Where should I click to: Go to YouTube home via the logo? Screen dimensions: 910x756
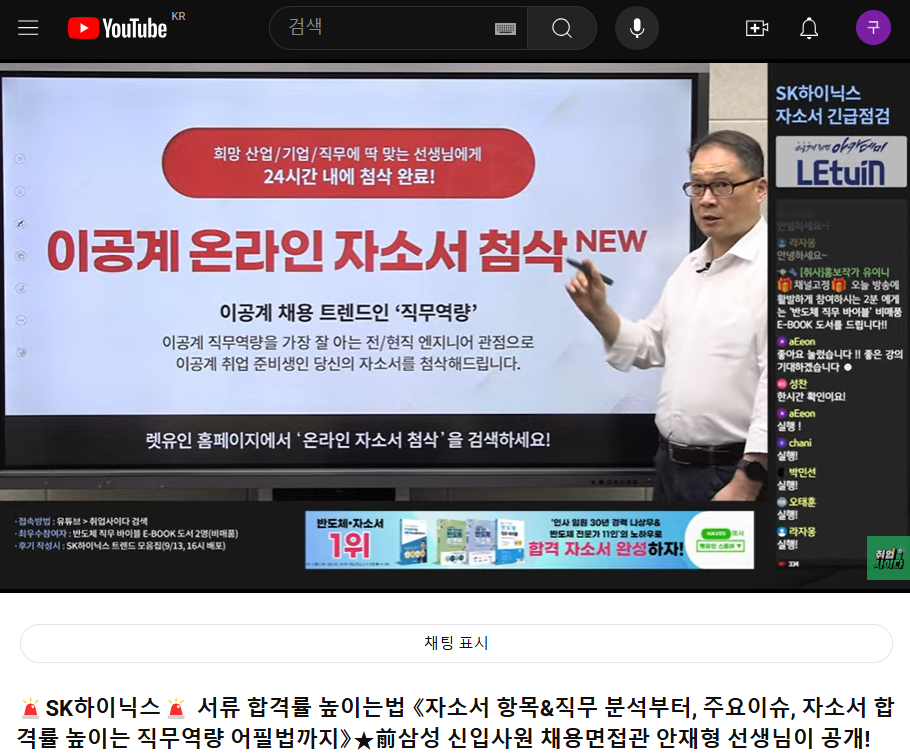tap(118, 28)
